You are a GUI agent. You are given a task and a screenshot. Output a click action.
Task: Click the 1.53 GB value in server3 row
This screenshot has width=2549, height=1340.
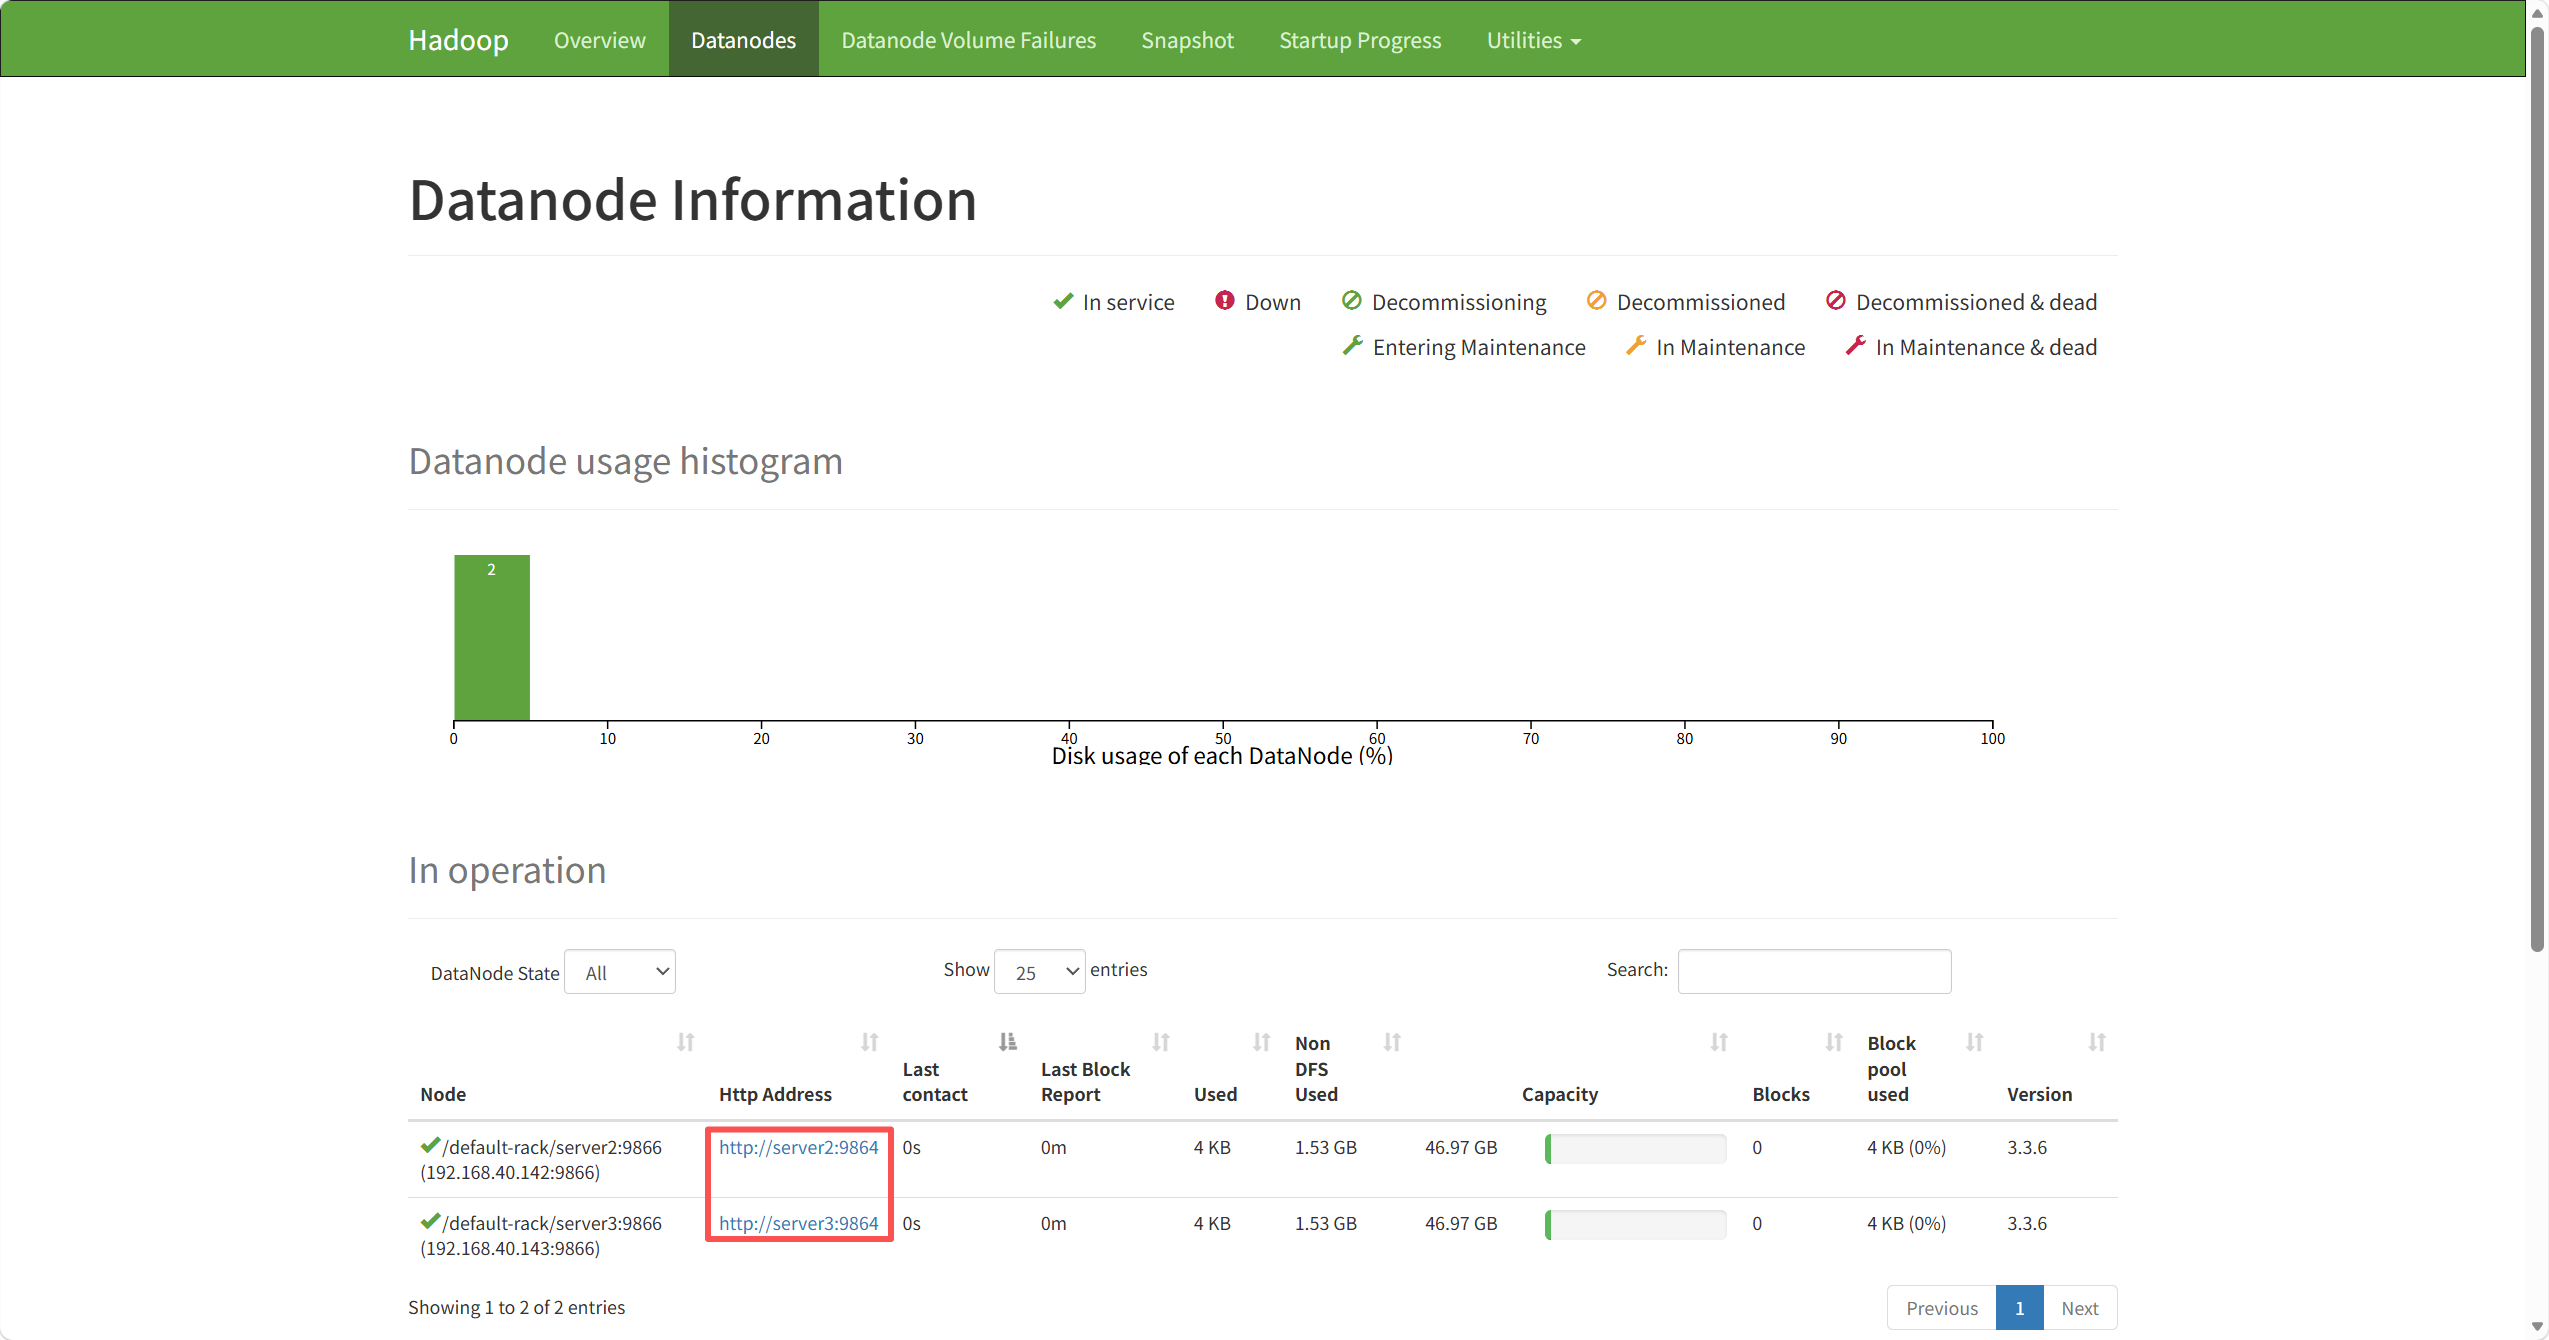pos(1326,1223)
